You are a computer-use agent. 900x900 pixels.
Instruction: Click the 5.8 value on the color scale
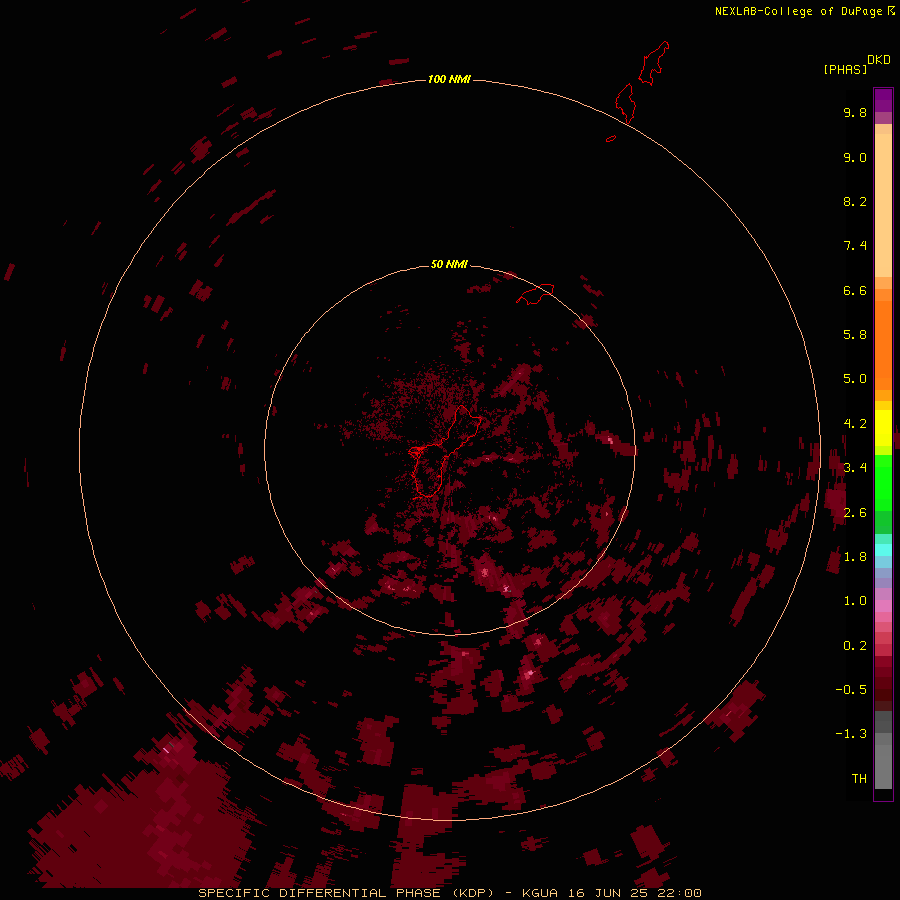(x=855, y=335)
